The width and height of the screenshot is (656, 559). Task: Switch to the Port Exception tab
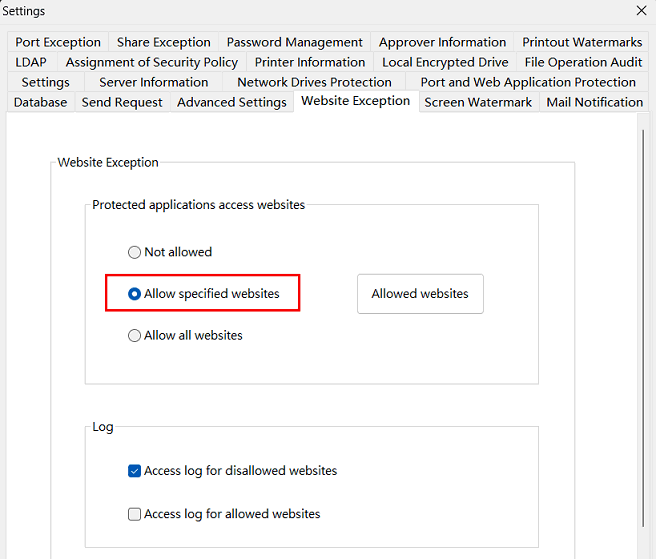pyautogui.click(x=58, y=42)
